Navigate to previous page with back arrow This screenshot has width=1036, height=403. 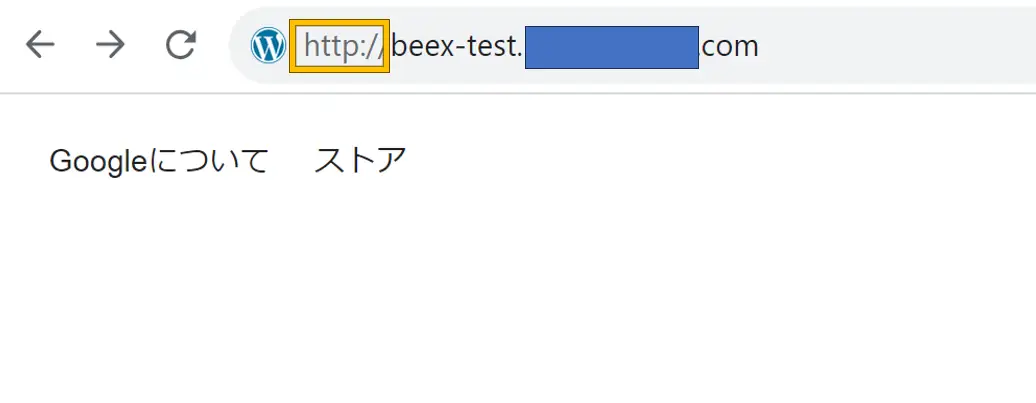40,45
